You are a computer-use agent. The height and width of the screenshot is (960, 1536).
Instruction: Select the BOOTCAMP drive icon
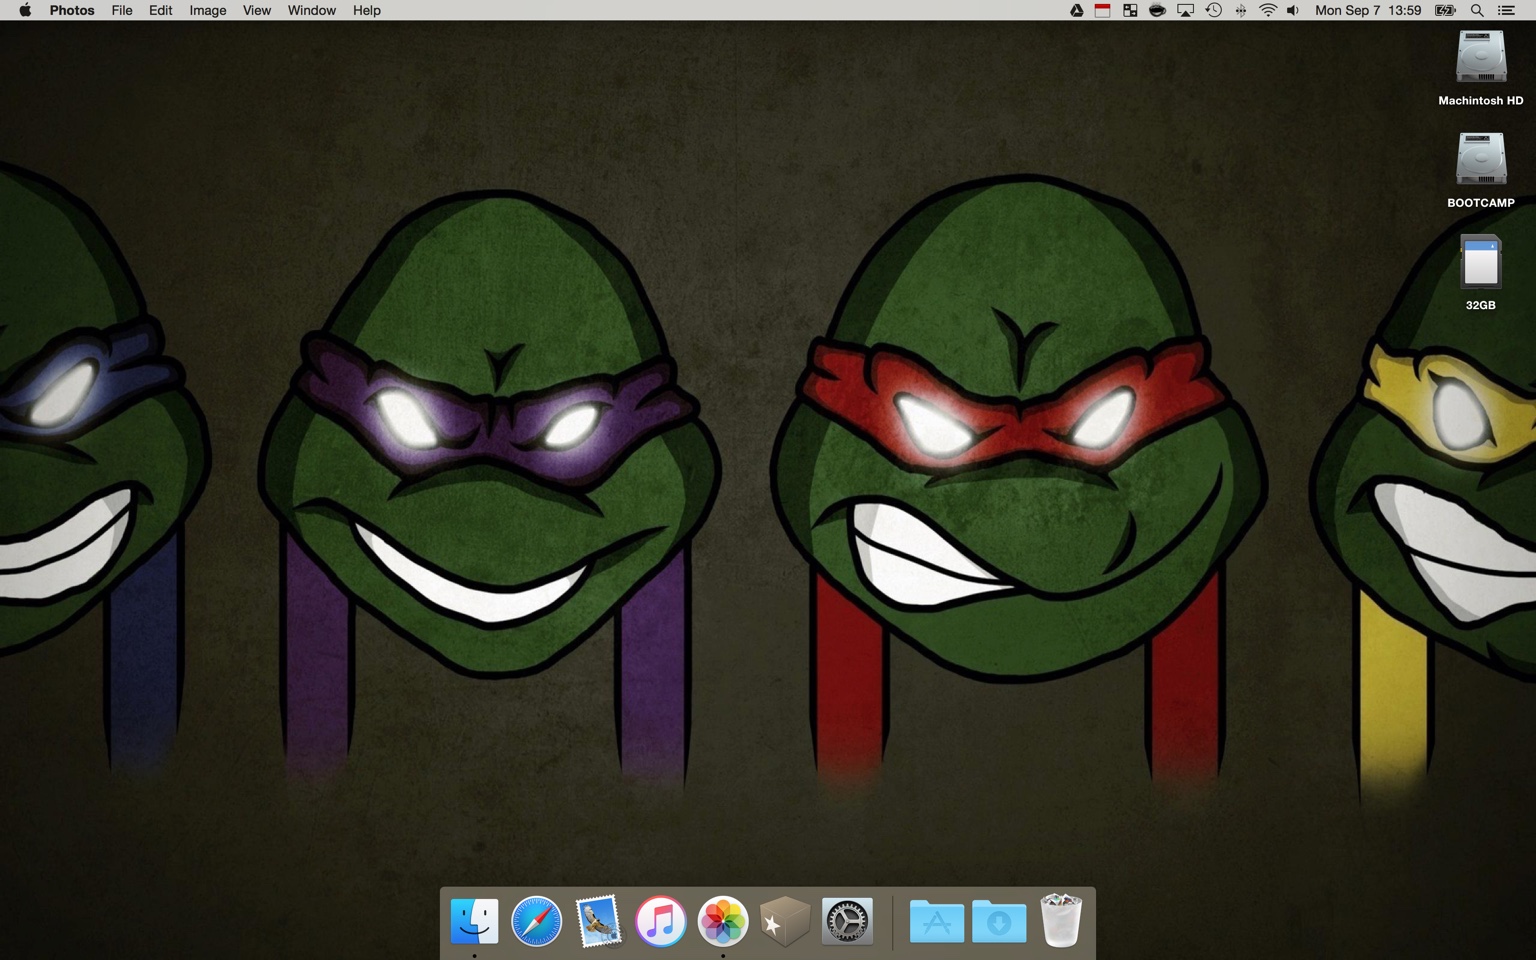coord(1481,160)
